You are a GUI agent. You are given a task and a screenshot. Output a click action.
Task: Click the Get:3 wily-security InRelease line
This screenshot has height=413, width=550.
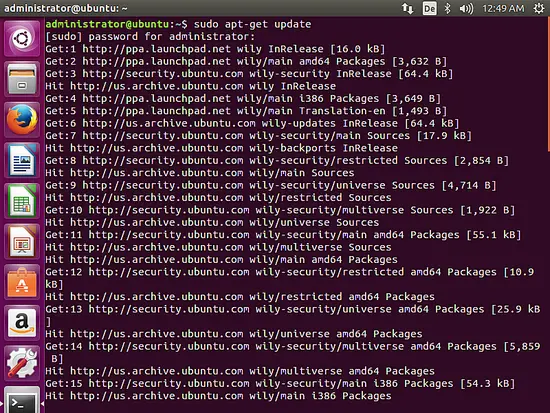249,74
